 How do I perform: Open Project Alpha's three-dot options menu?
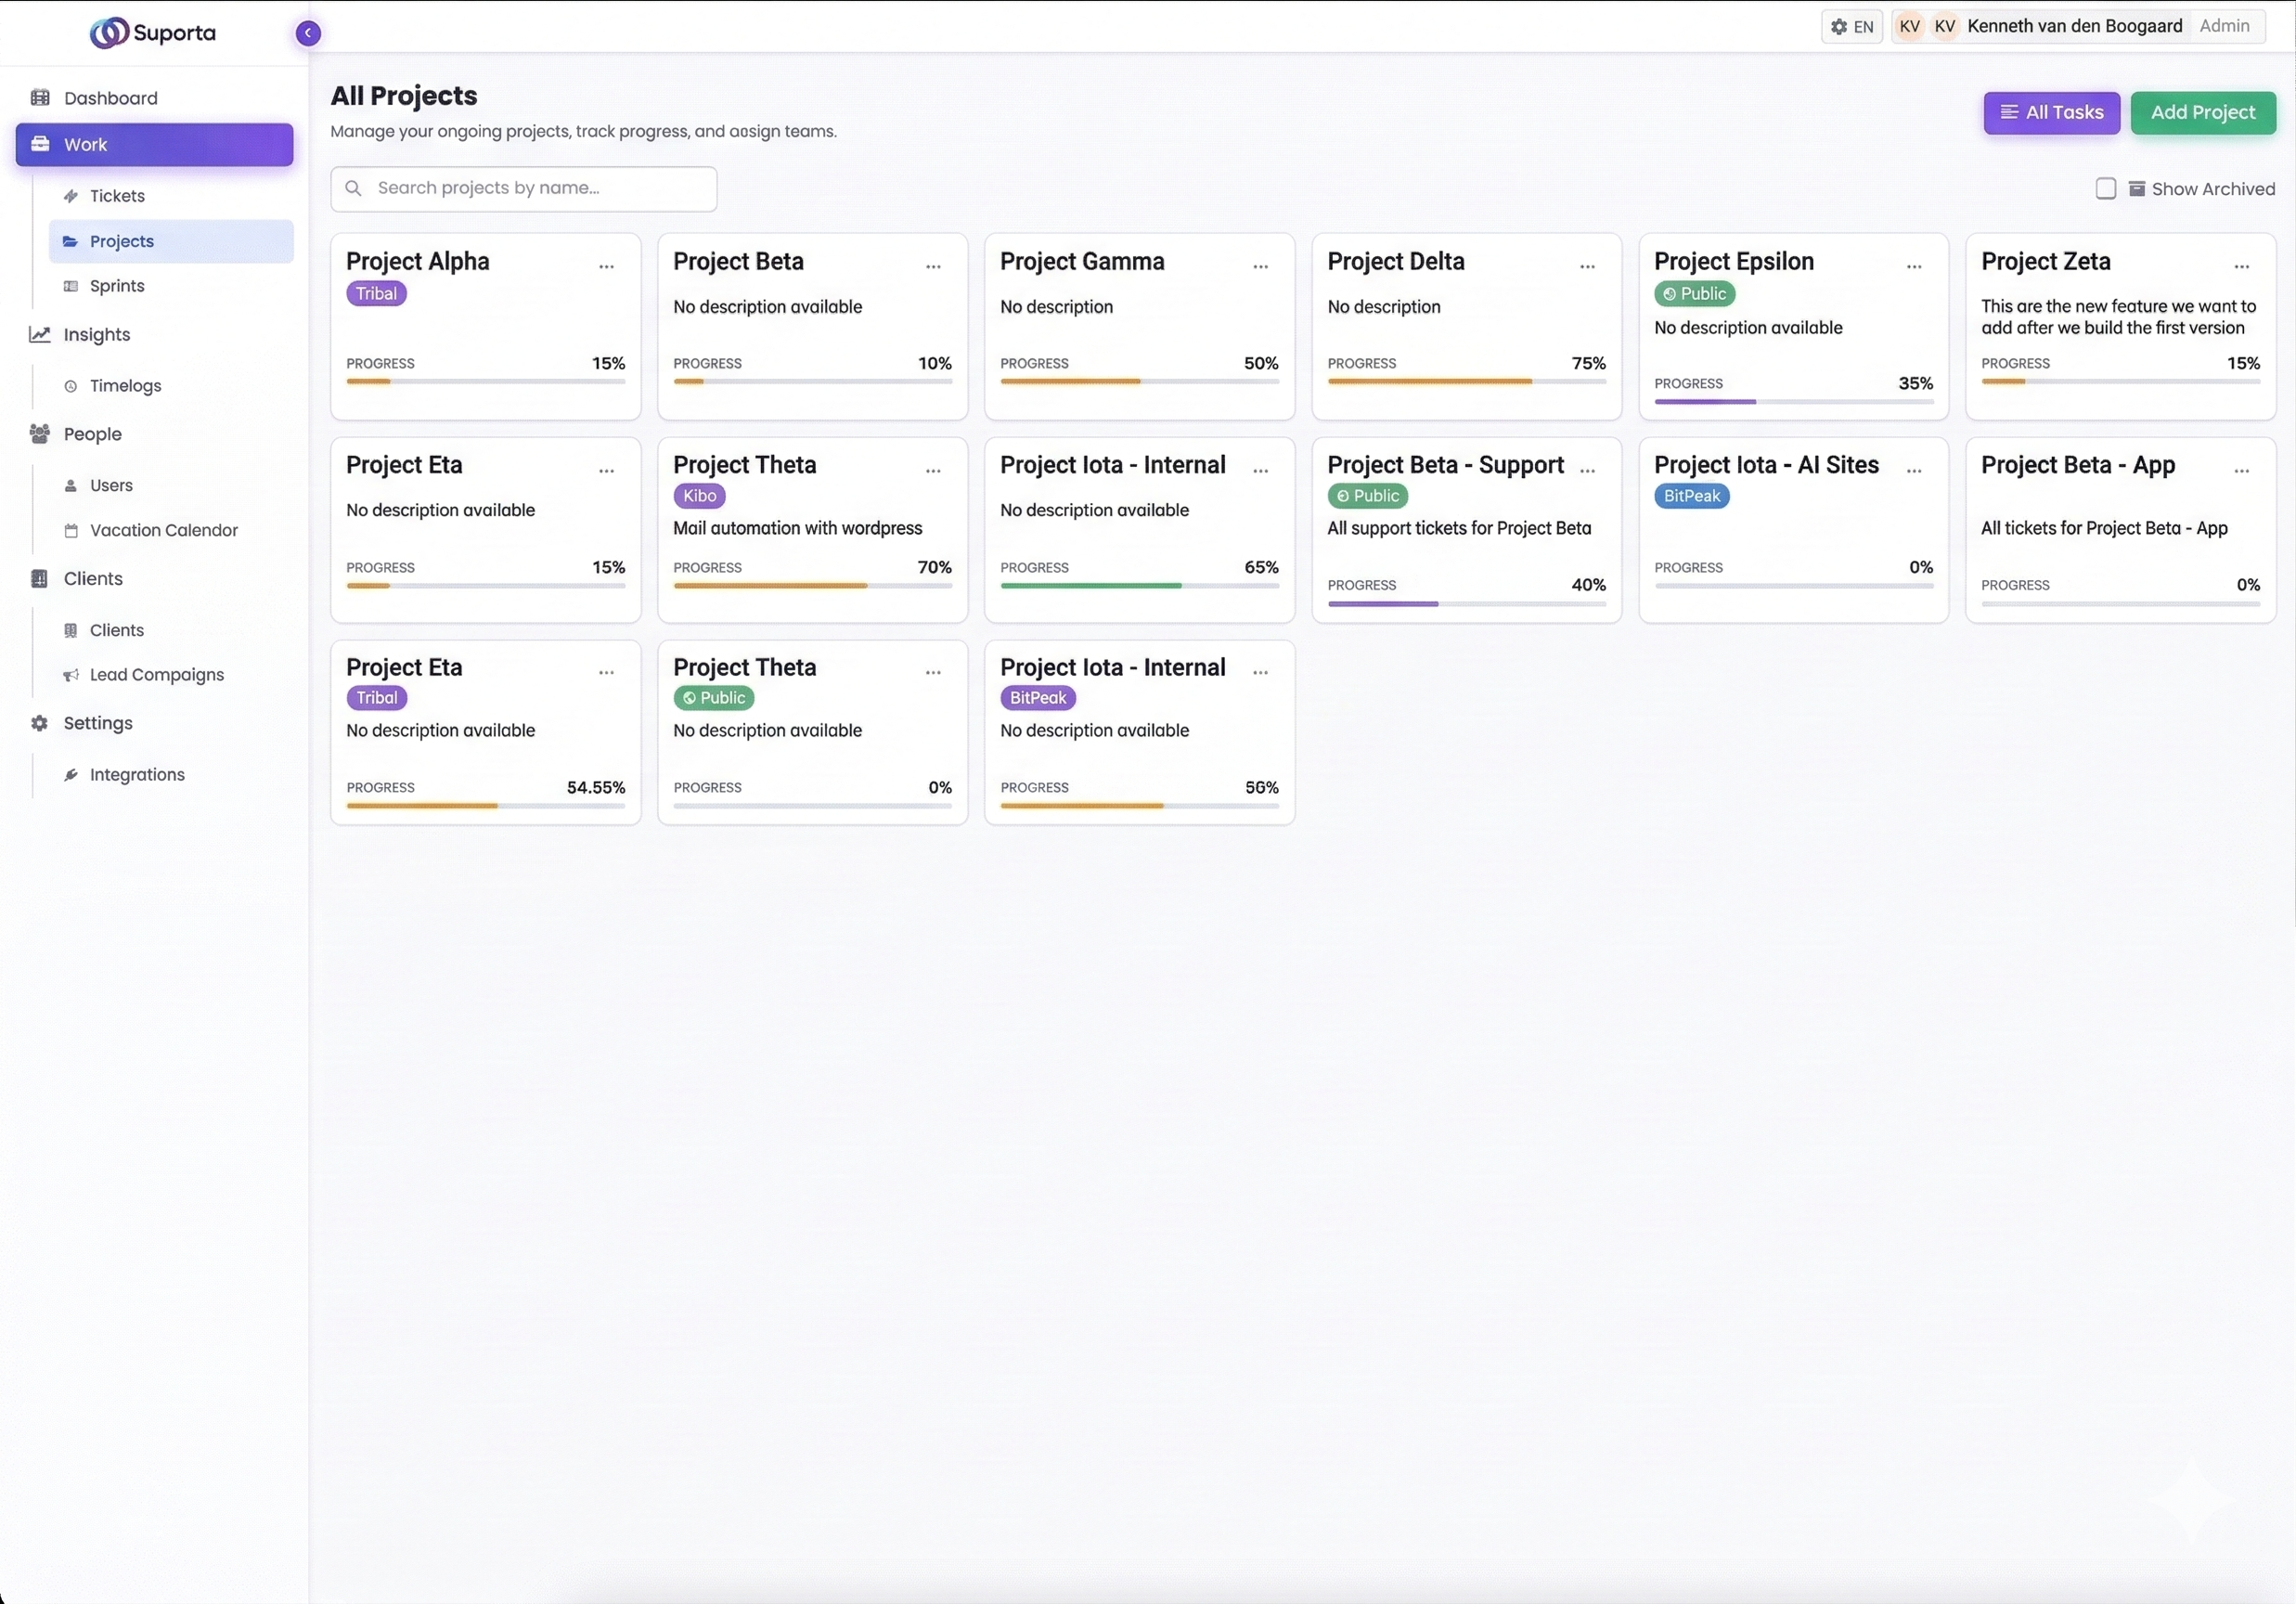(x=606, y=266)
